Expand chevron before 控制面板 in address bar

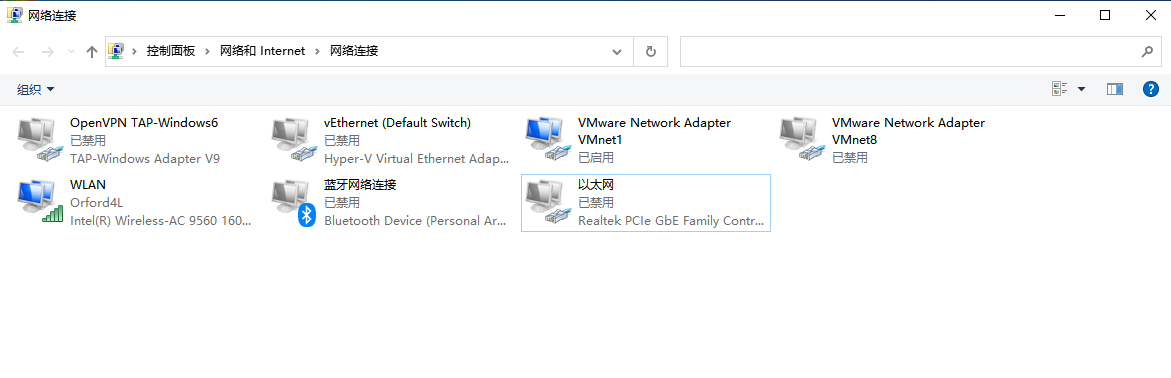[x=135, y=52]
